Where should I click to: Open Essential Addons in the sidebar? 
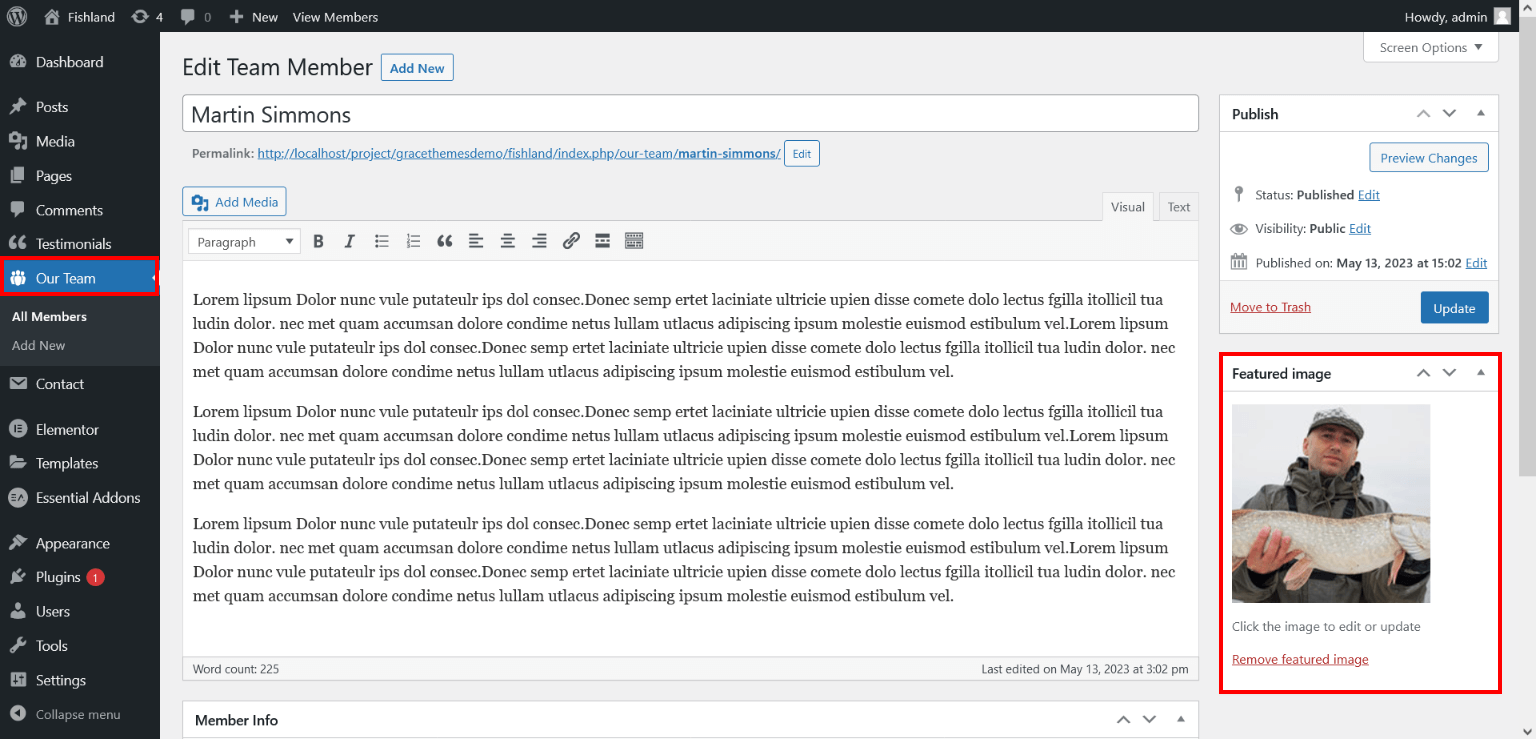pyautogui.click(x=80, y=498)
